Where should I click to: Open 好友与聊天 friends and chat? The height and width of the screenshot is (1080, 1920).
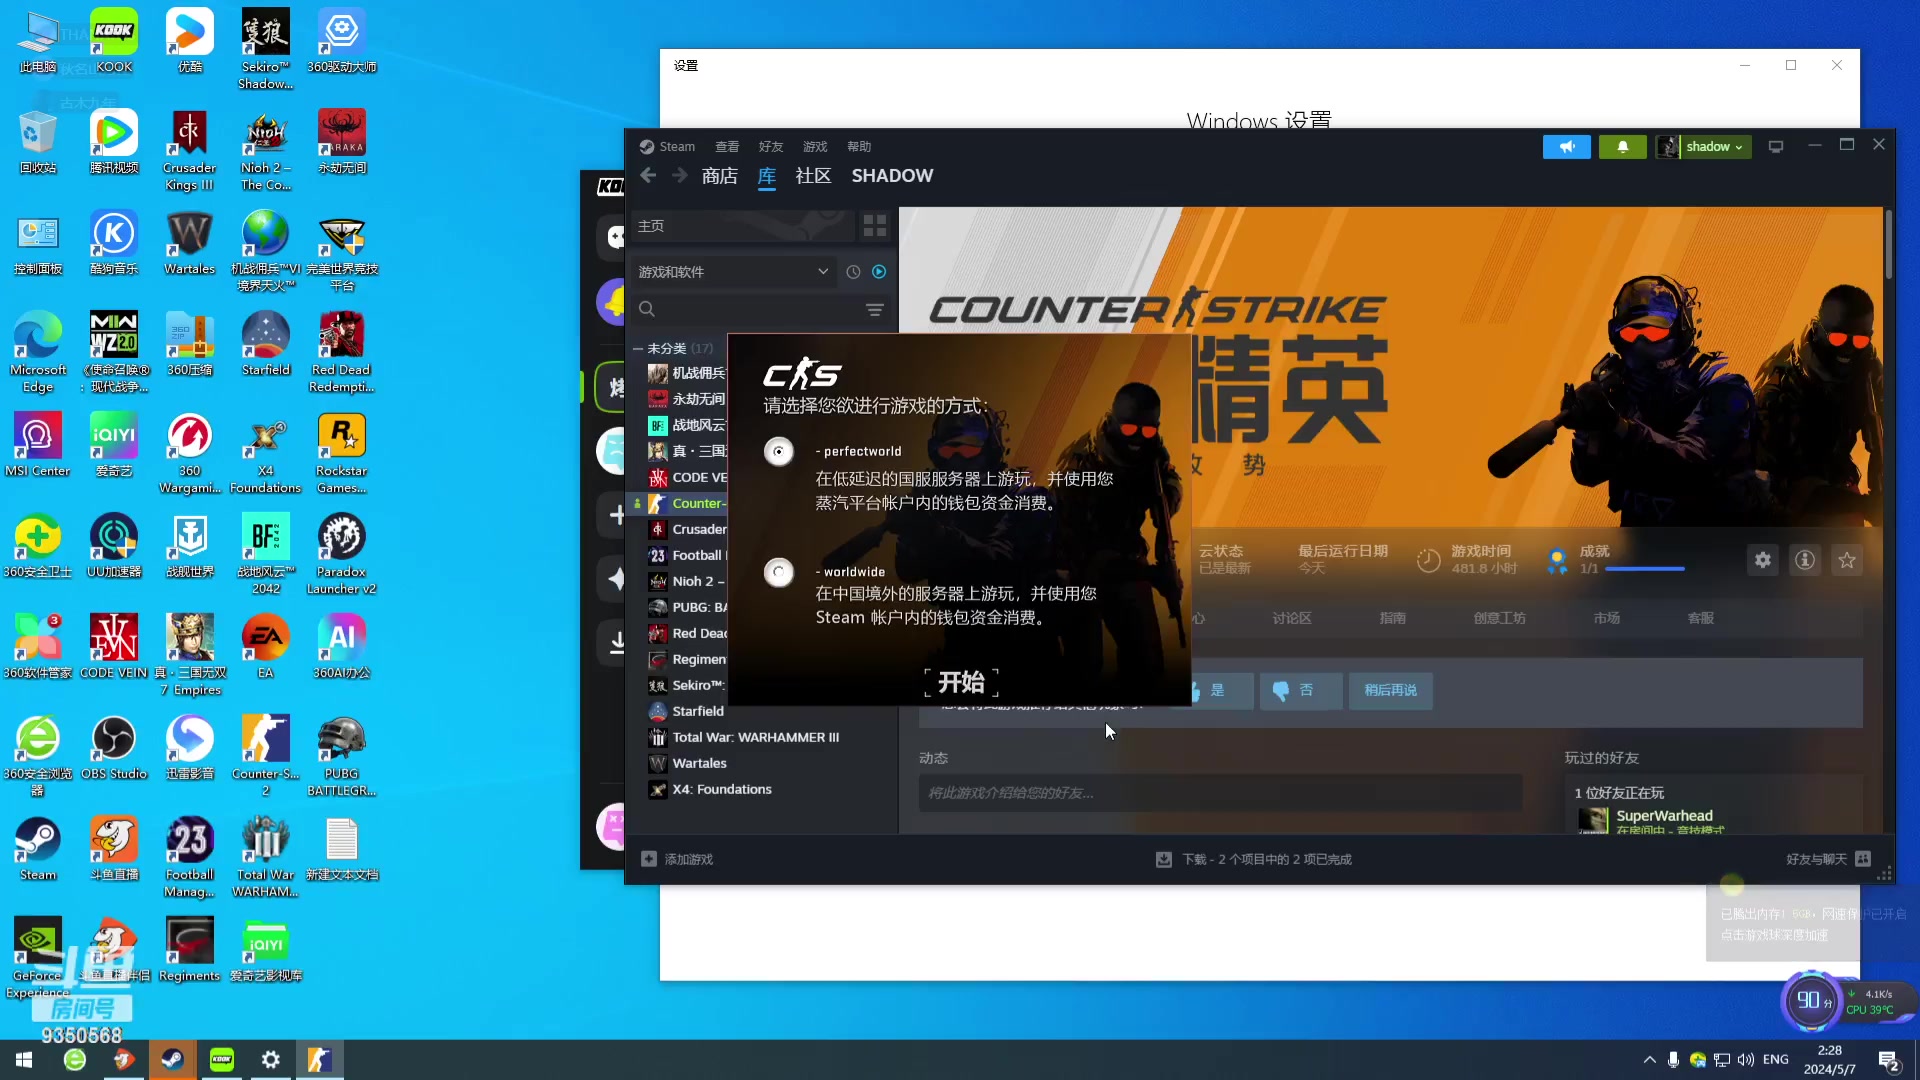(1828, 860)
